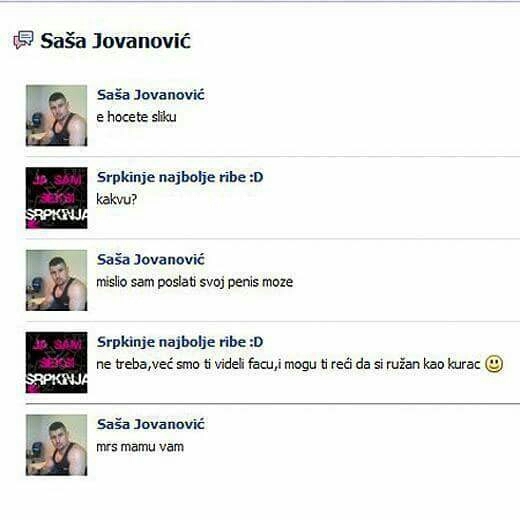
Task: Open Saša's avatar beside 'e hocete sliku'
Action: [57, 115]
